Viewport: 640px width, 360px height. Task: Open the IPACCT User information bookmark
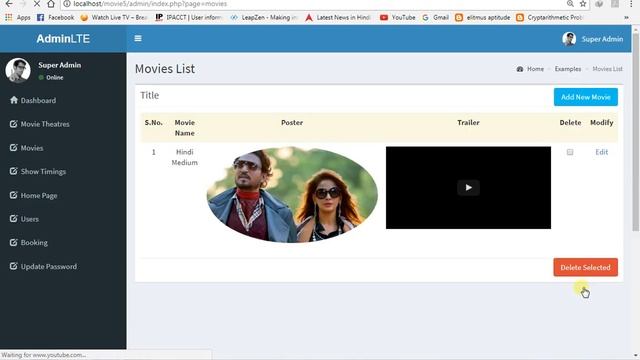coord(189,18)
